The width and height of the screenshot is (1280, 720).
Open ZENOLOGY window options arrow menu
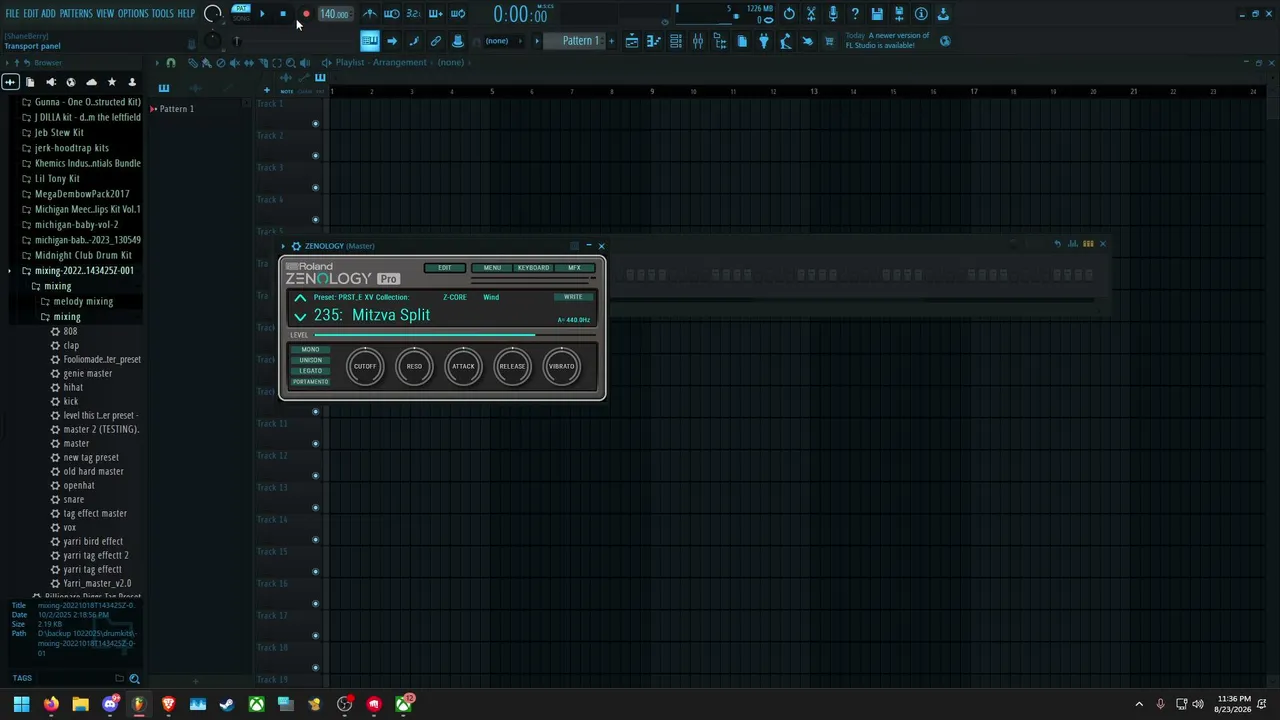(283, 246)
